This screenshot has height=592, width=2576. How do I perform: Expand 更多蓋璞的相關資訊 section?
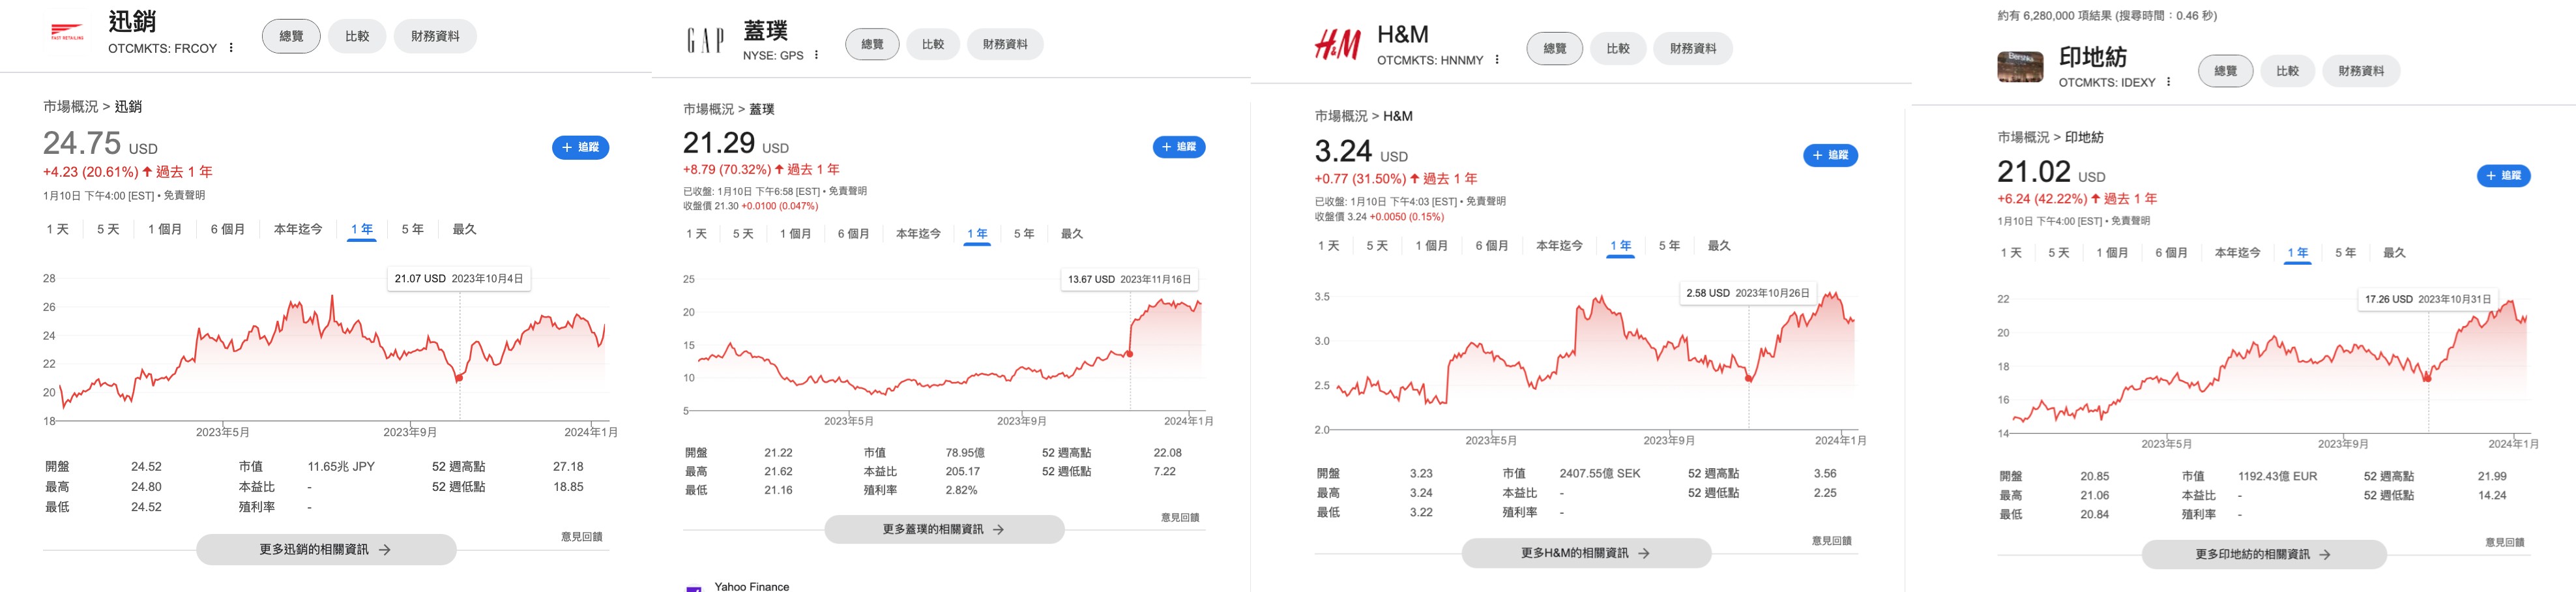[x=944, y=529]
